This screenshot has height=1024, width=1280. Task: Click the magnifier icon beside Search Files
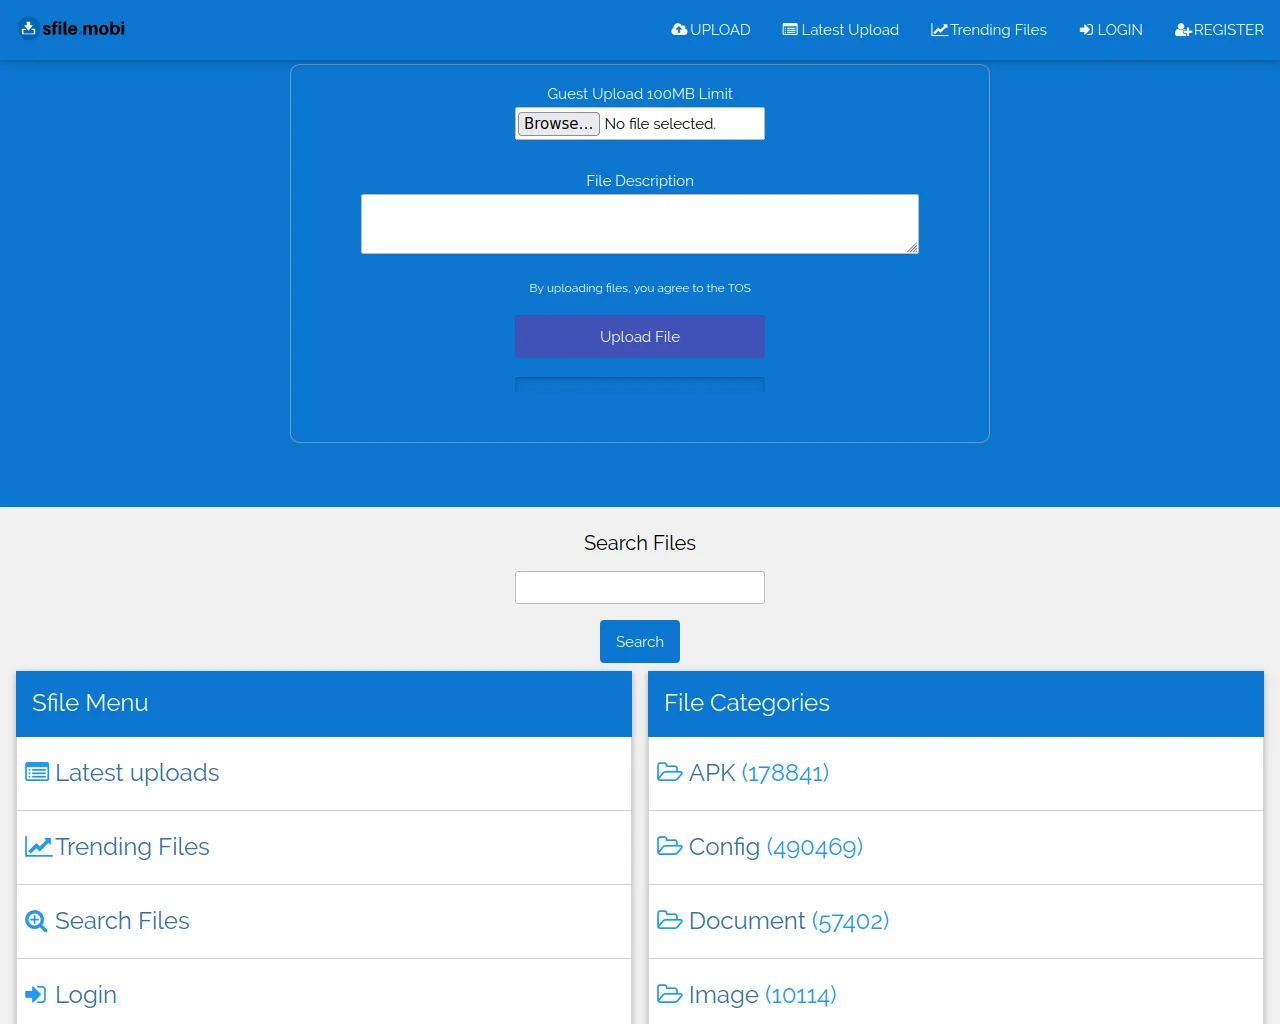36,921
